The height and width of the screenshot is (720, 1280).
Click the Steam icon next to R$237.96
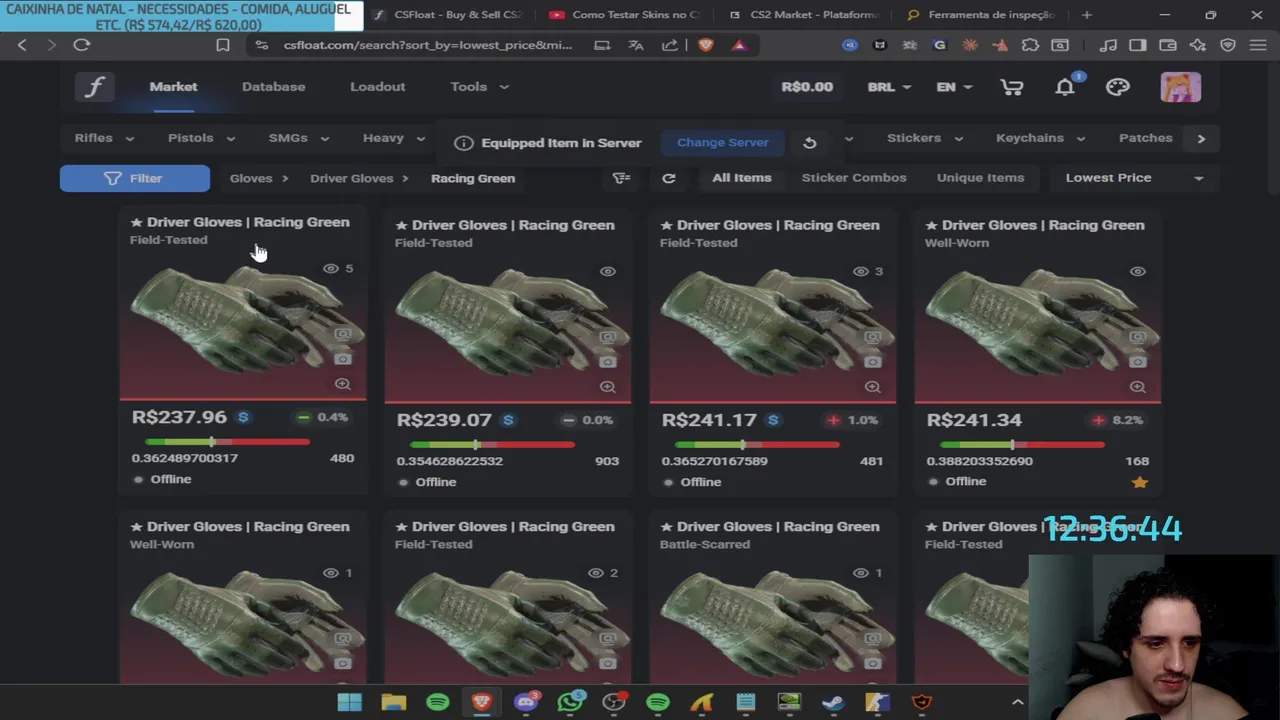click(x=243, y=417)
